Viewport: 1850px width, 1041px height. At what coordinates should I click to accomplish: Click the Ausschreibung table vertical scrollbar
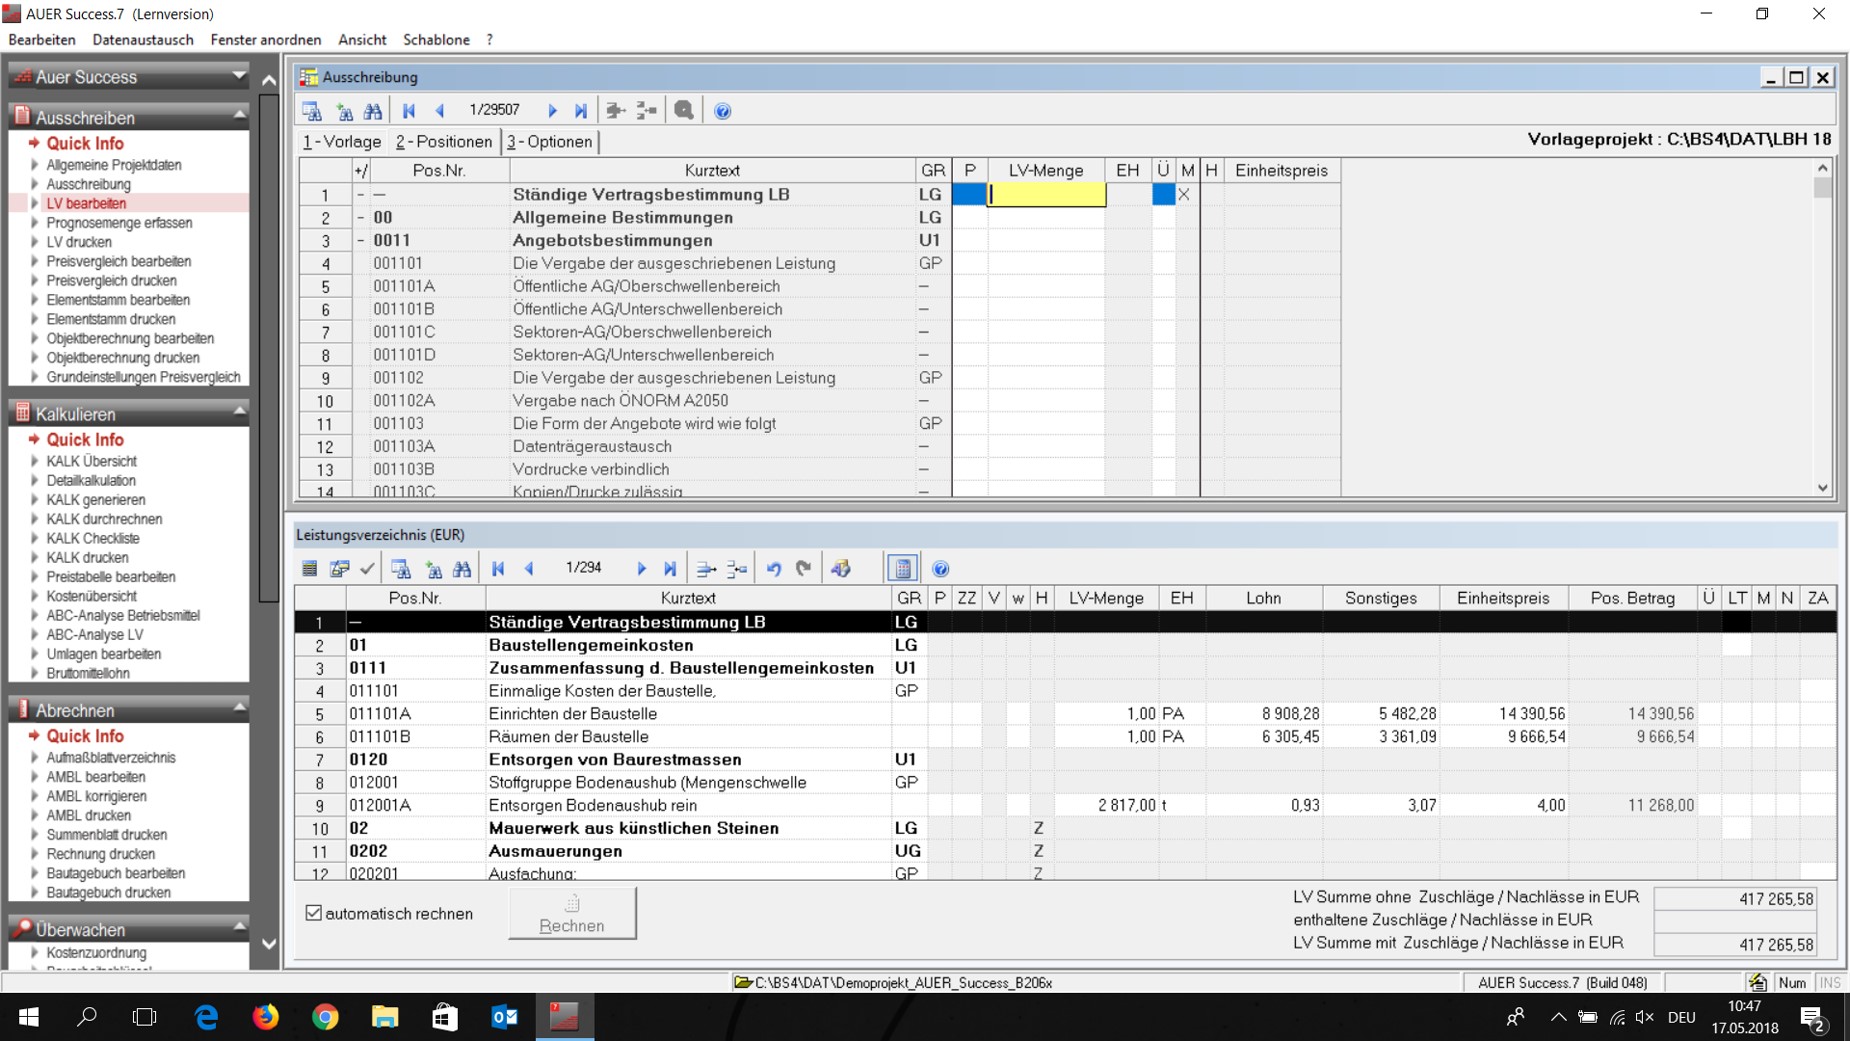click(1822, 330)
